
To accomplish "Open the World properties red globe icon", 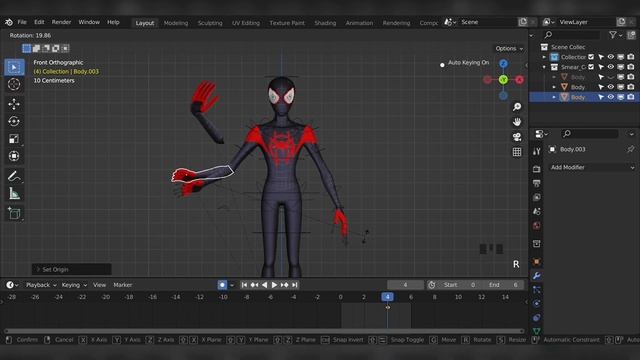I will click(537, 226).
